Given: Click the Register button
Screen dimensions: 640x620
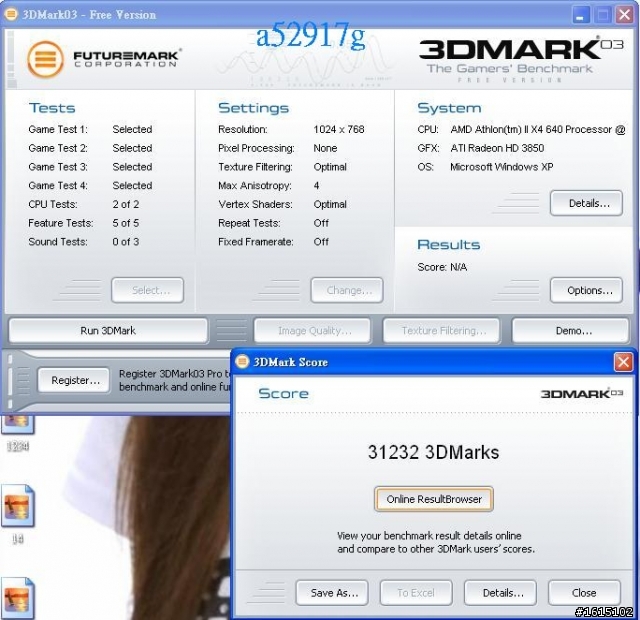Looking at the screenshot, I should tap(74, 380).
